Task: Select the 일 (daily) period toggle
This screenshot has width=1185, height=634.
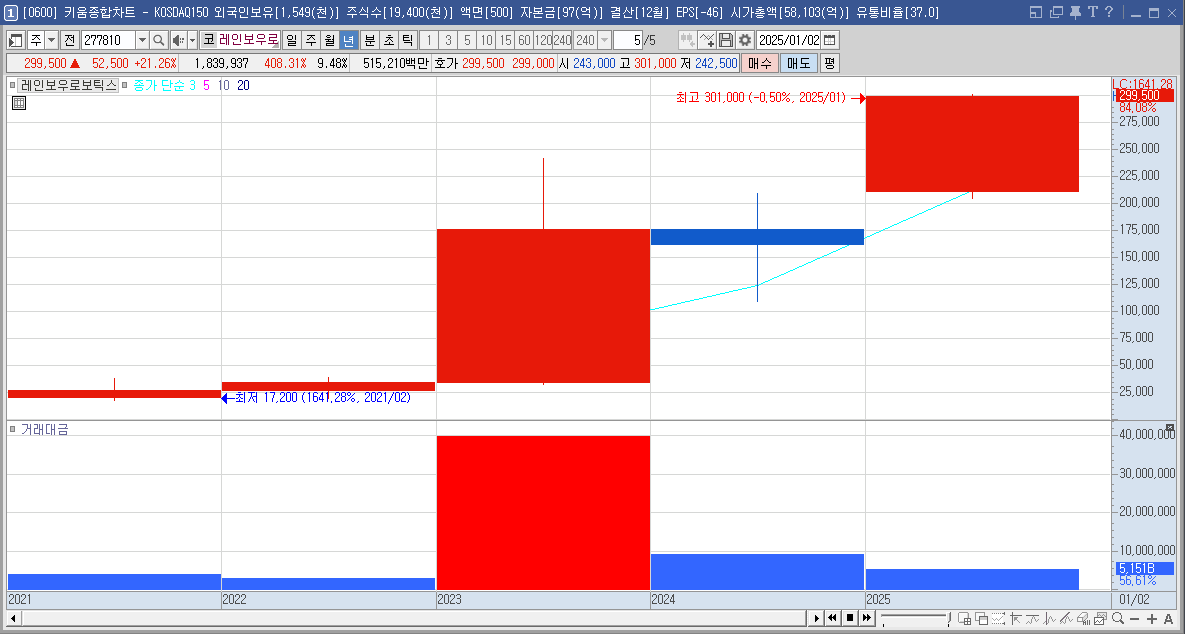Action: coord(292,40)
